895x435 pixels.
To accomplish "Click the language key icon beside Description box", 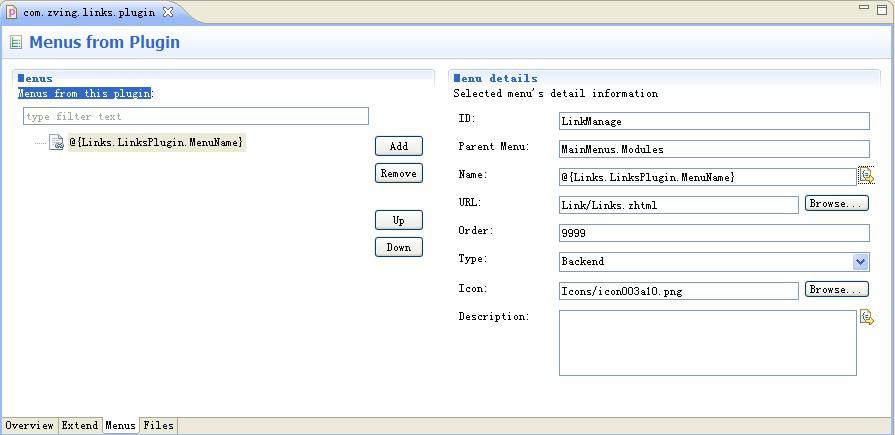I will coord(866,317).
